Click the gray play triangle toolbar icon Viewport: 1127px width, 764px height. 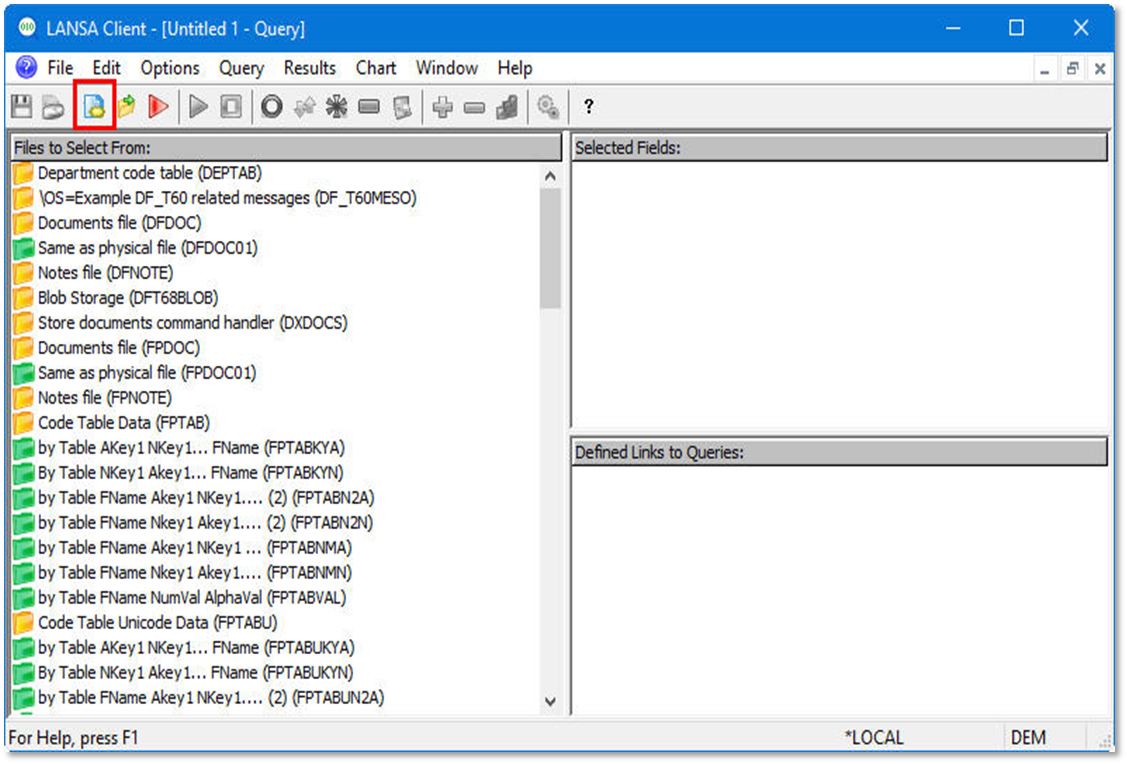click(198, 107)
